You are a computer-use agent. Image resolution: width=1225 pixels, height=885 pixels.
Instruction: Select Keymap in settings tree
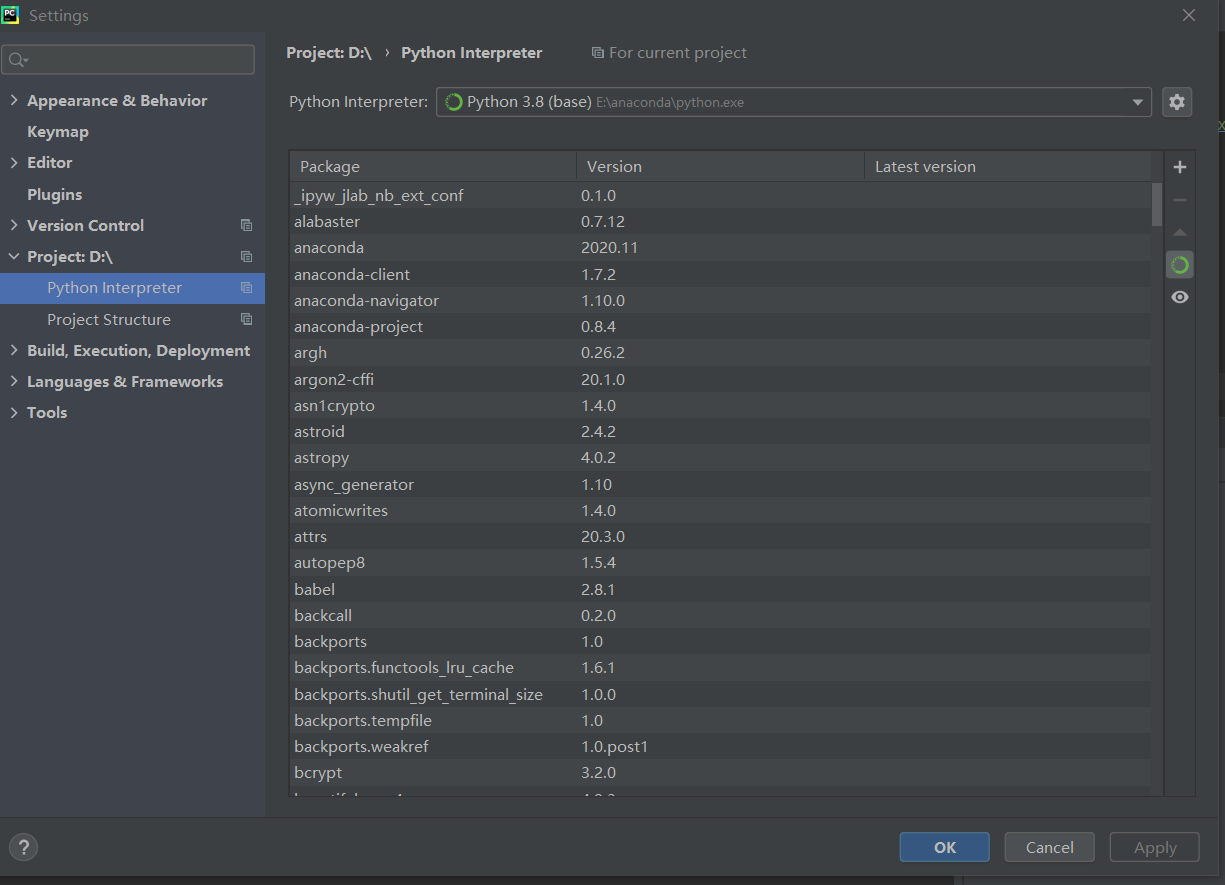tap(58, 131)
